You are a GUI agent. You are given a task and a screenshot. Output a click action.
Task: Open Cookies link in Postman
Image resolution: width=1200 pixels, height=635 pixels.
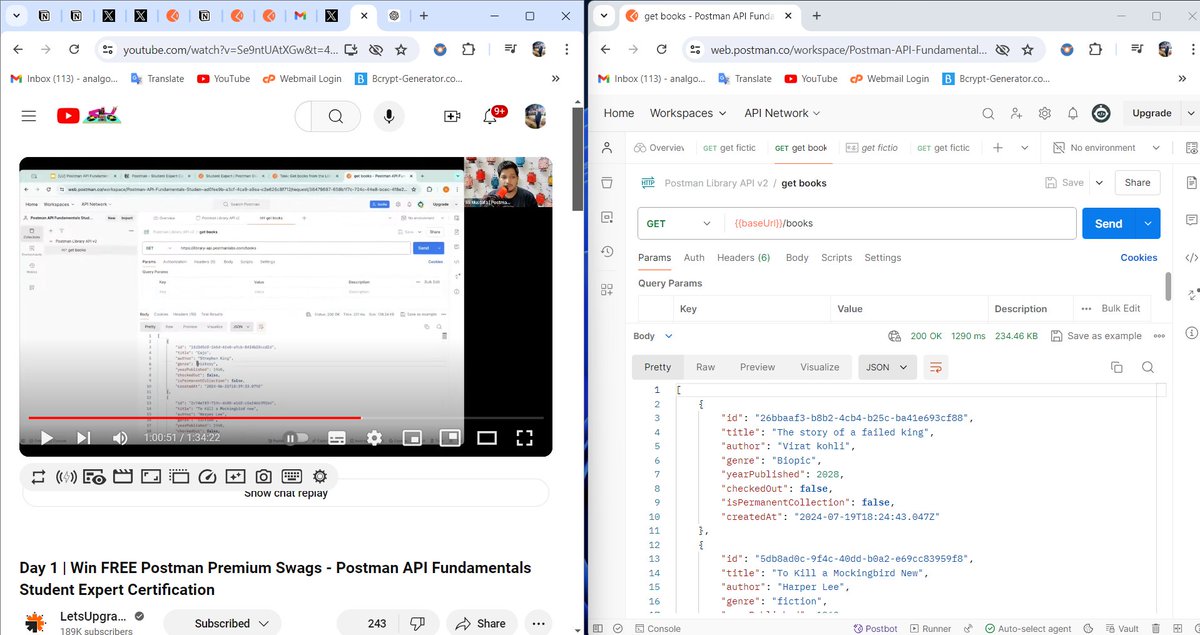point(1138,257)
